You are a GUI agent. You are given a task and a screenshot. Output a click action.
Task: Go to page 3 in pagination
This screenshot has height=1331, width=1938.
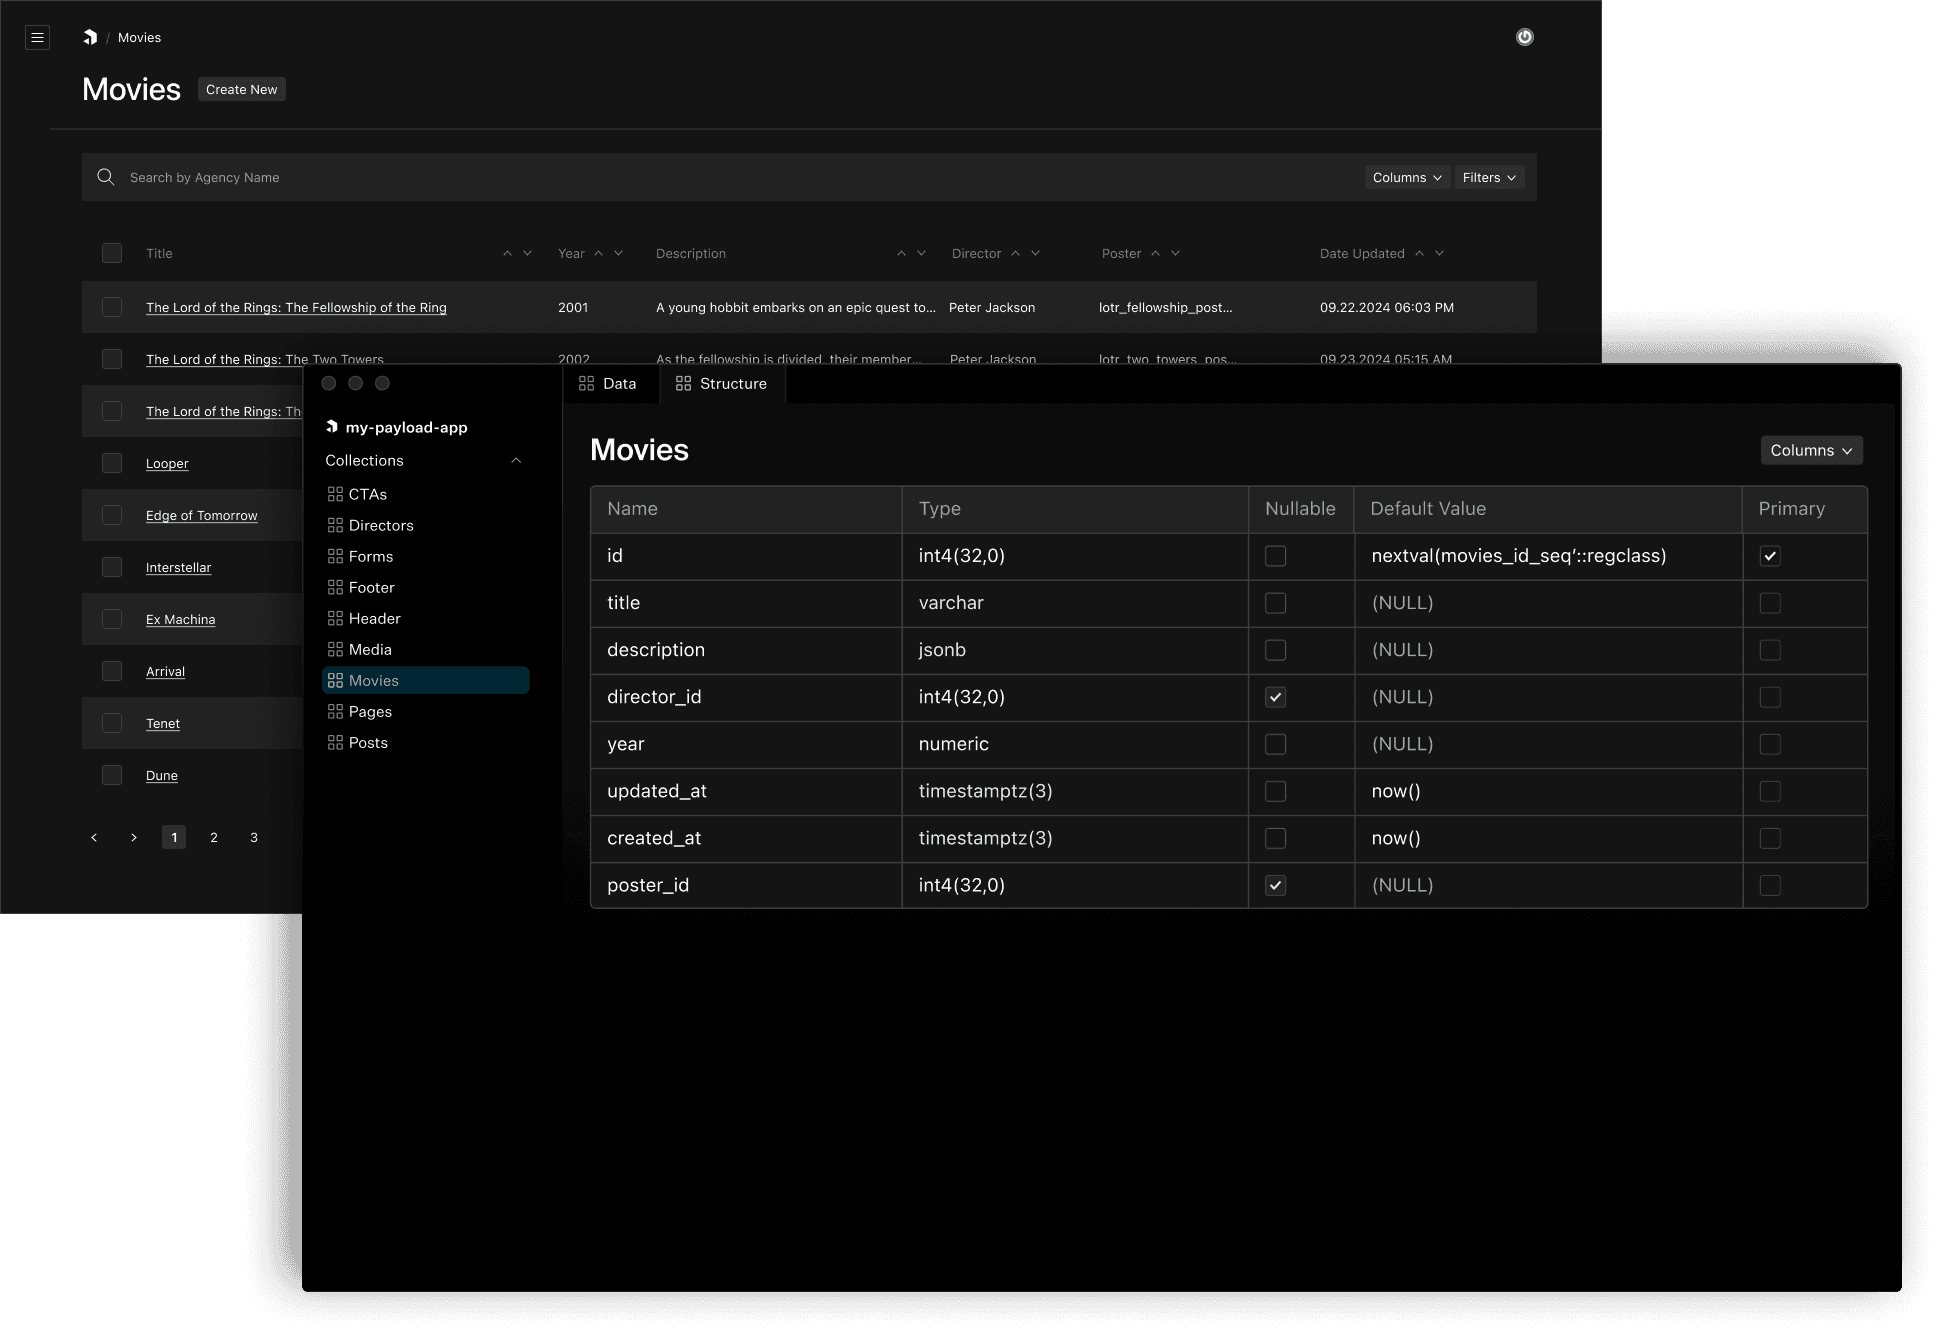tap(254, 837)
